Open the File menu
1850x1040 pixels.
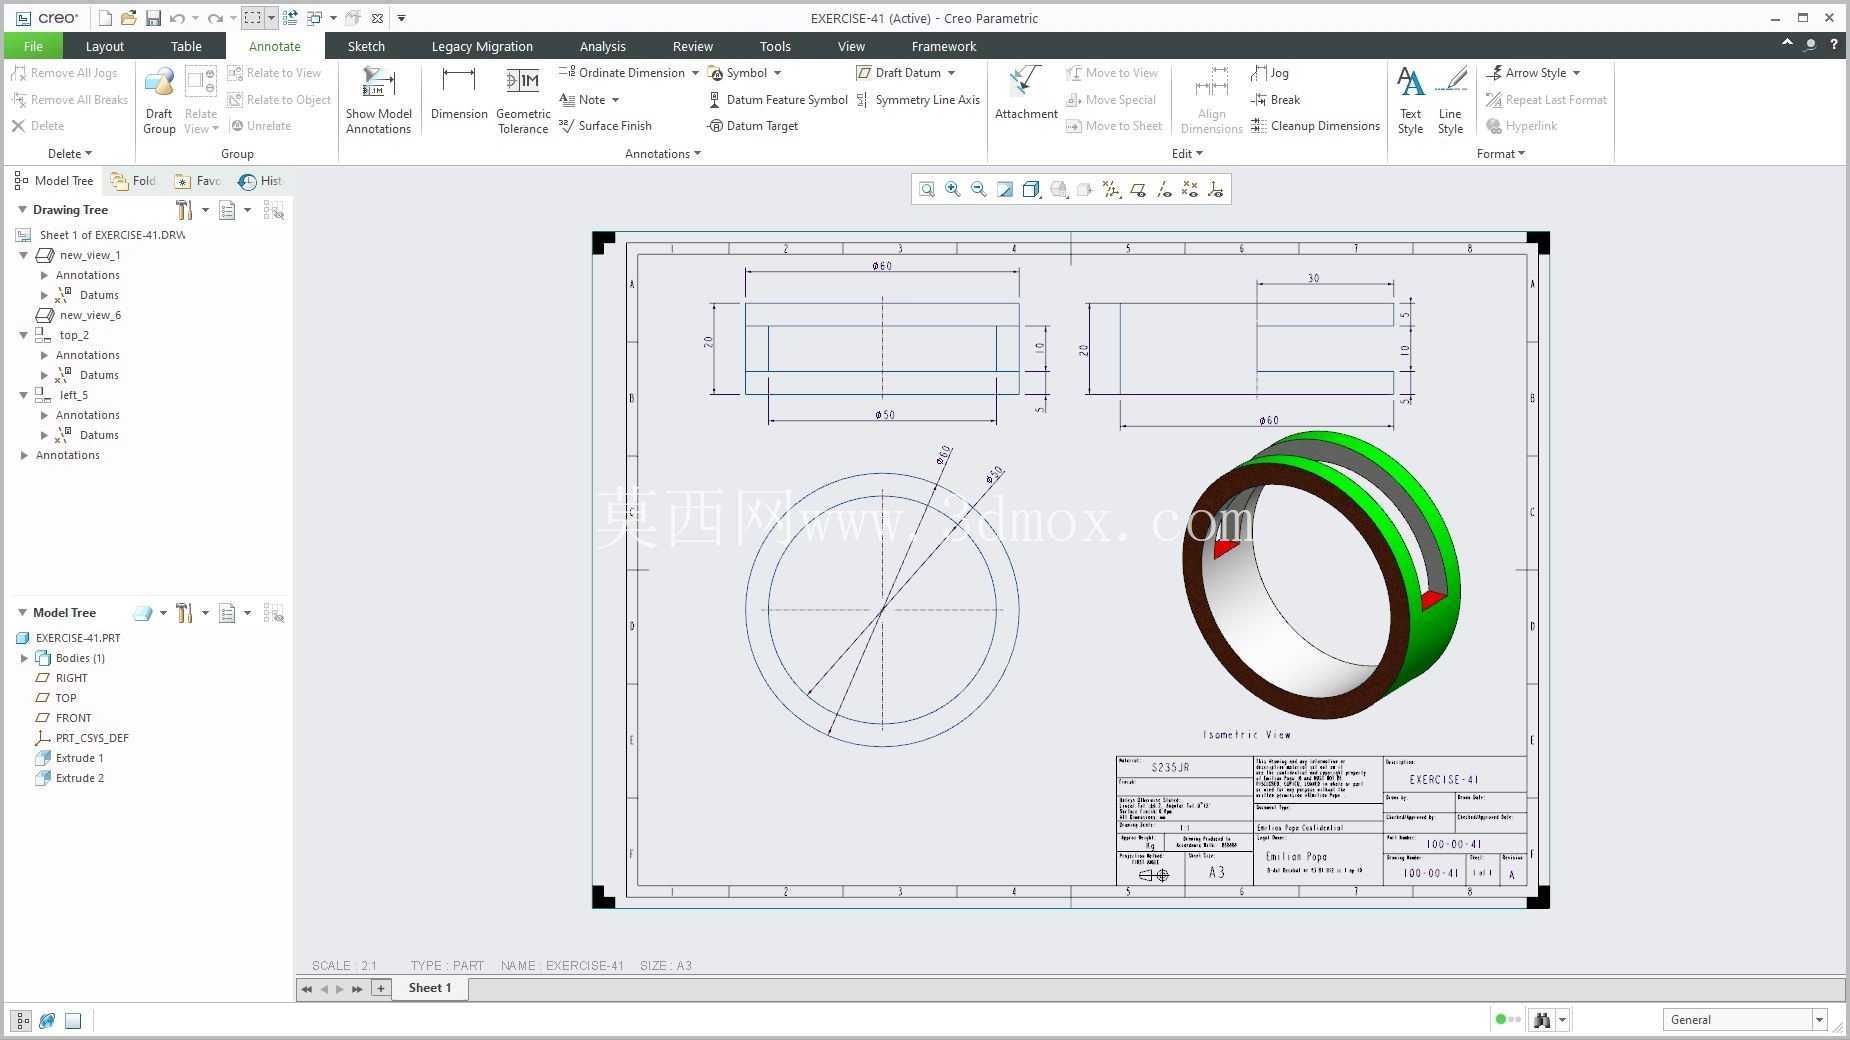(x=33, y=46)
